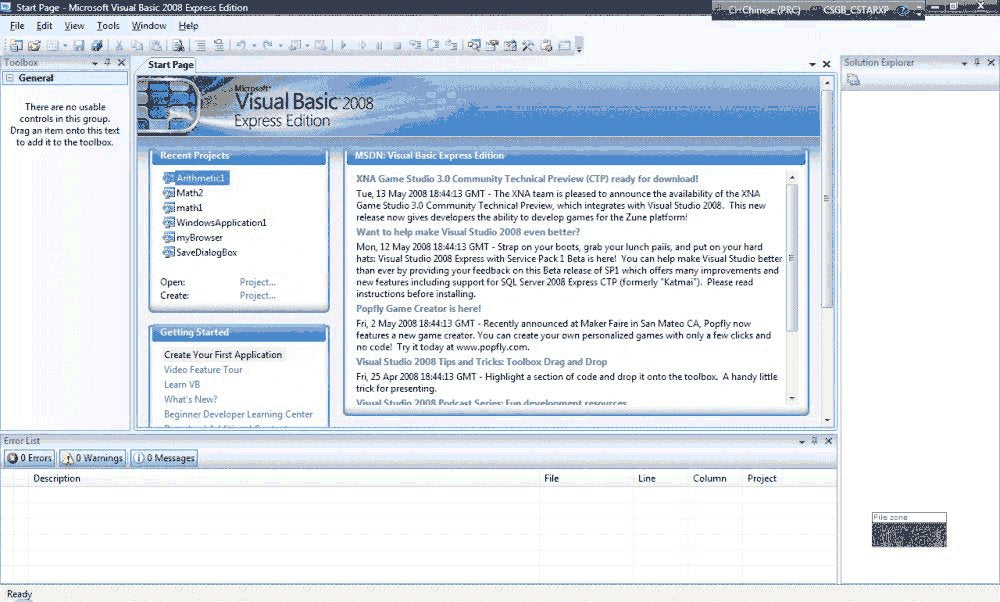Open the active files dropdown beside Start Page tab
Screen dimensions: 1000x602
click(x=812, y=64)
